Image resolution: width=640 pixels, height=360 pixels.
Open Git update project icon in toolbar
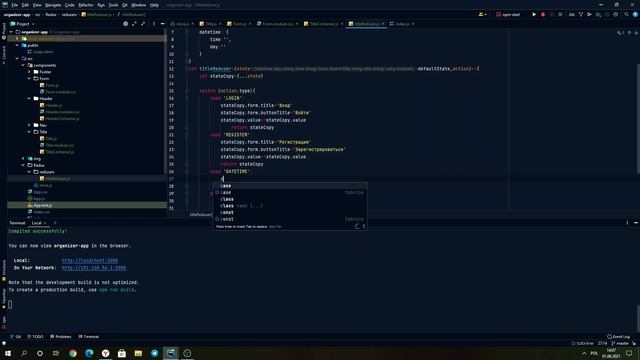581,14
